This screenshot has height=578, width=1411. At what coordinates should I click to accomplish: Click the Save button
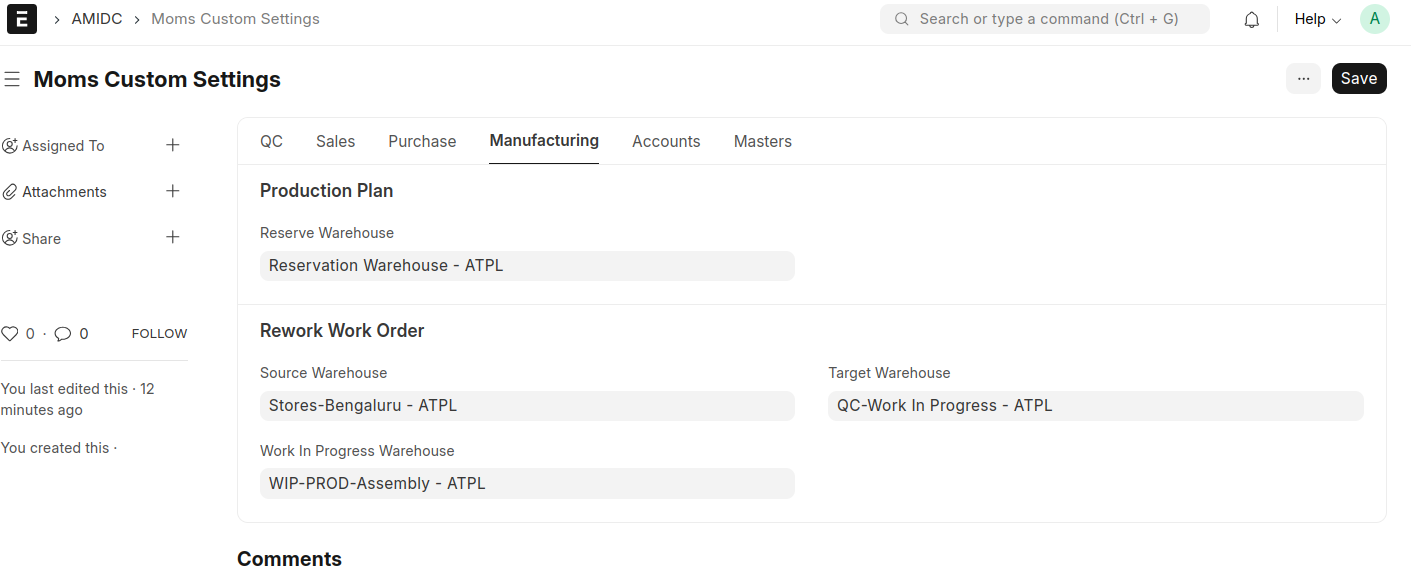1358,79
